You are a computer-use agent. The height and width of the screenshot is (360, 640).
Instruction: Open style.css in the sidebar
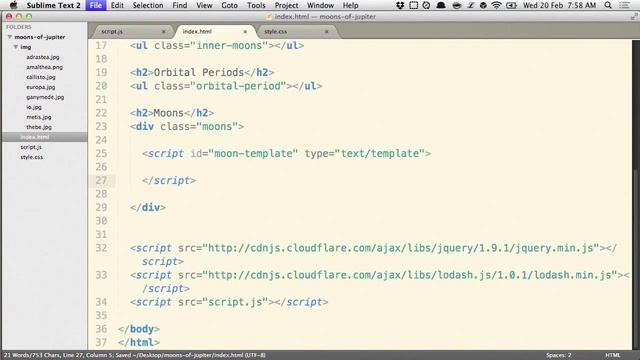tap(31, 157)
